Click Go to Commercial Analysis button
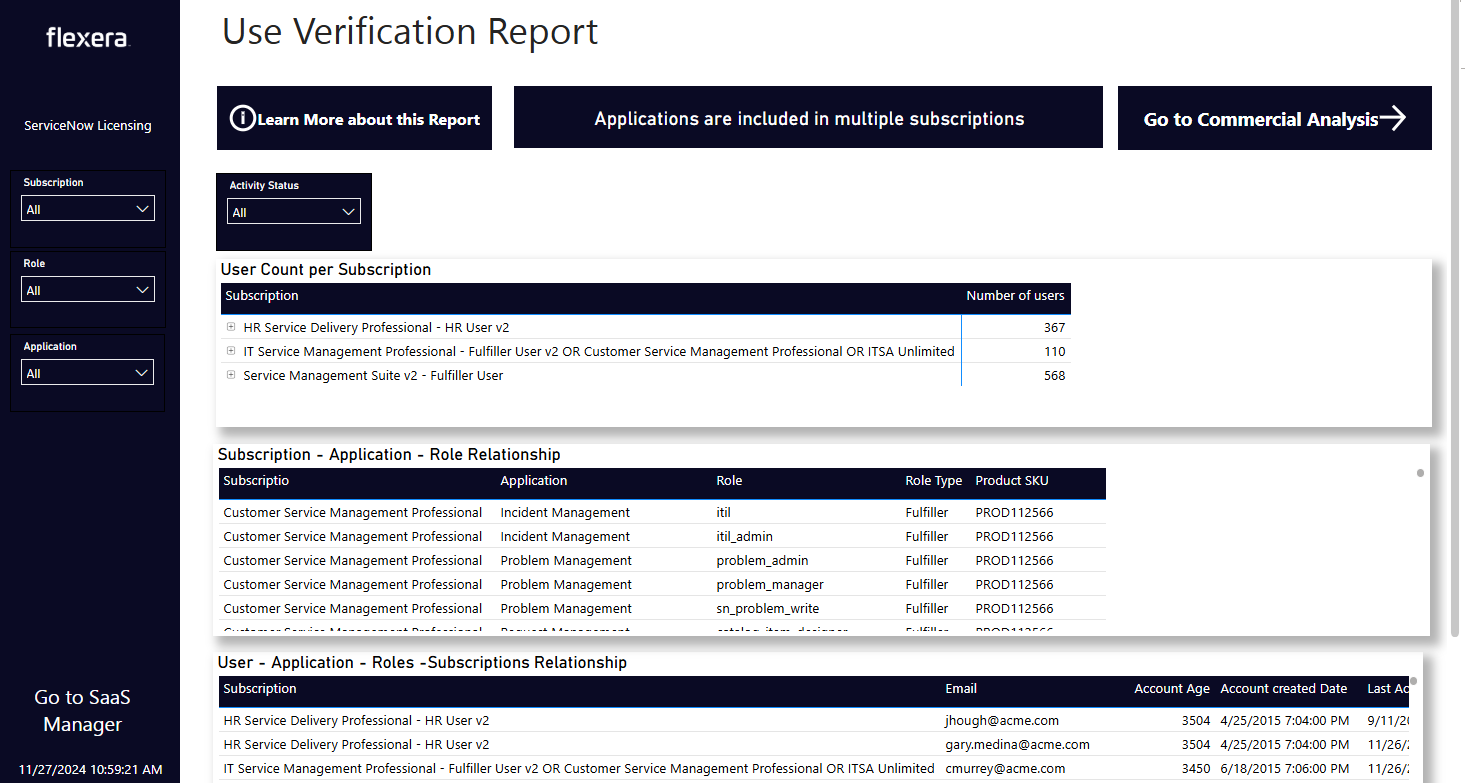The width and height of the screenshot is (1465, 783). (x=1260, y=120)
